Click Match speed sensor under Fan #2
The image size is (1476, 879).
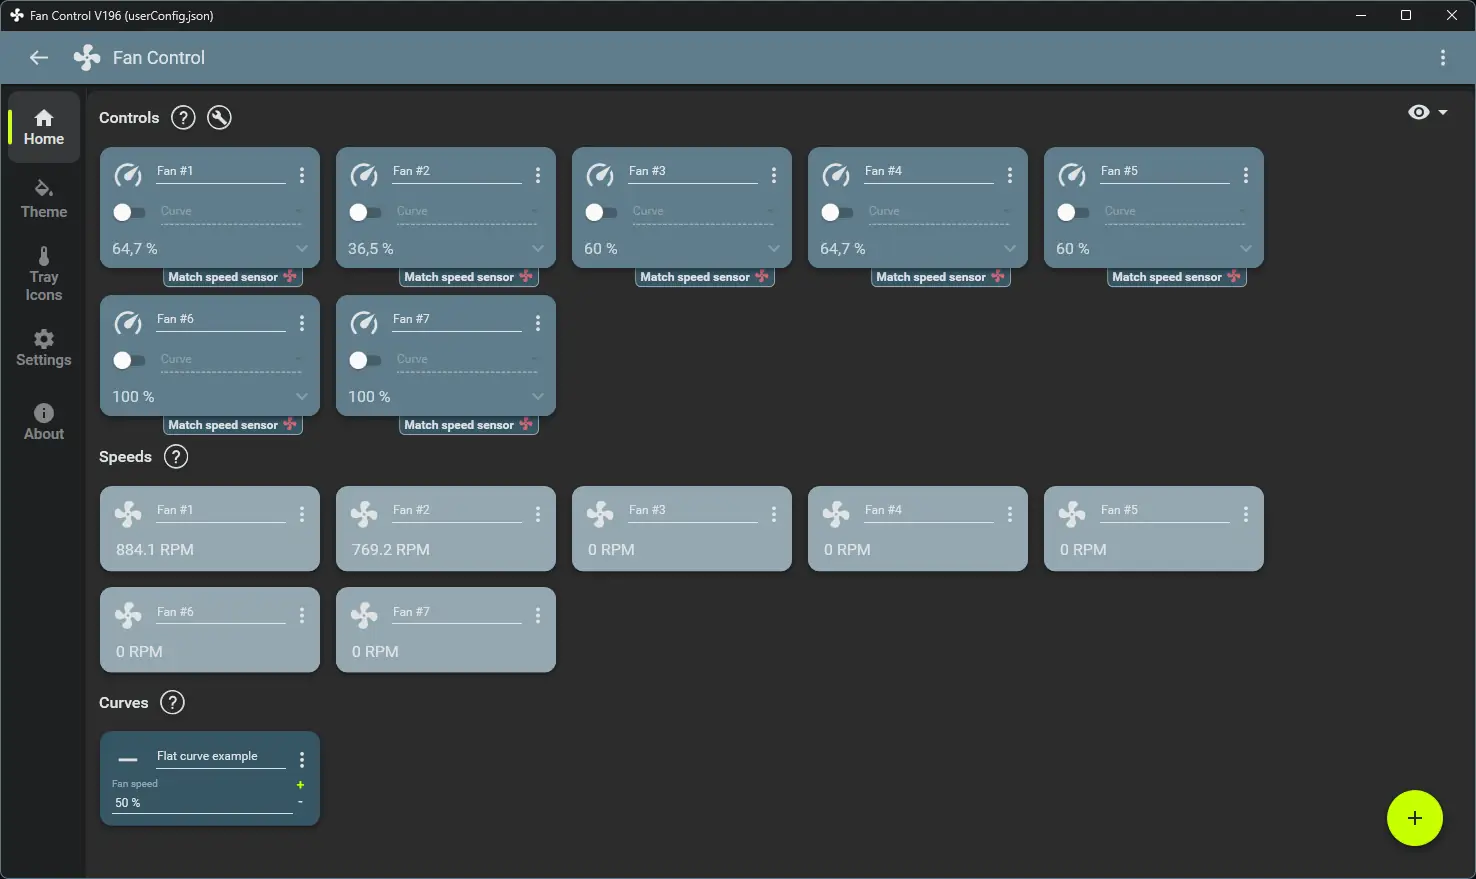[468, 277]
